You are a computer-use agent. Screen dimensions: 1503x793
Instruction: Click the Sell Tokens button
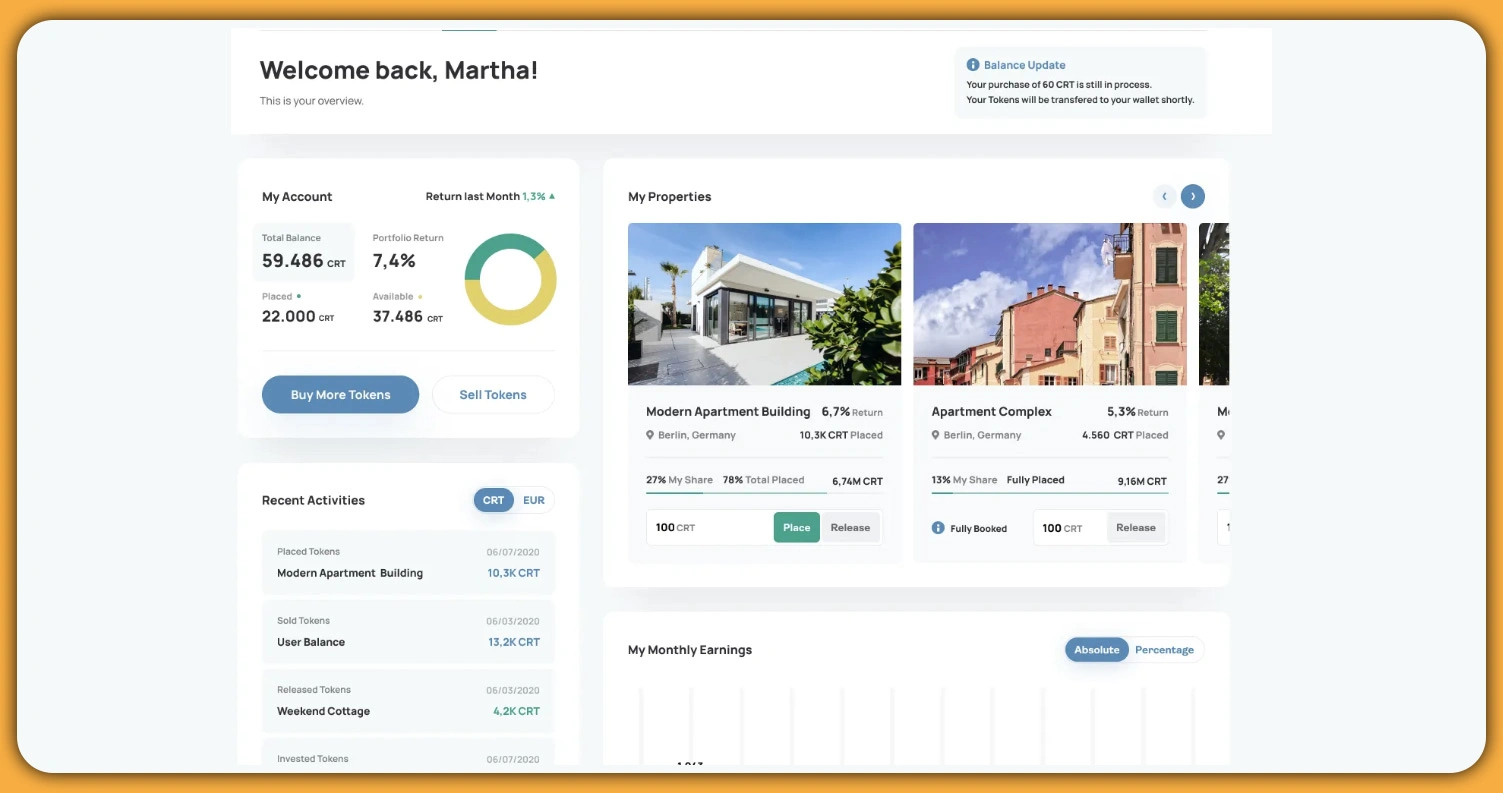tap(492, 395)
